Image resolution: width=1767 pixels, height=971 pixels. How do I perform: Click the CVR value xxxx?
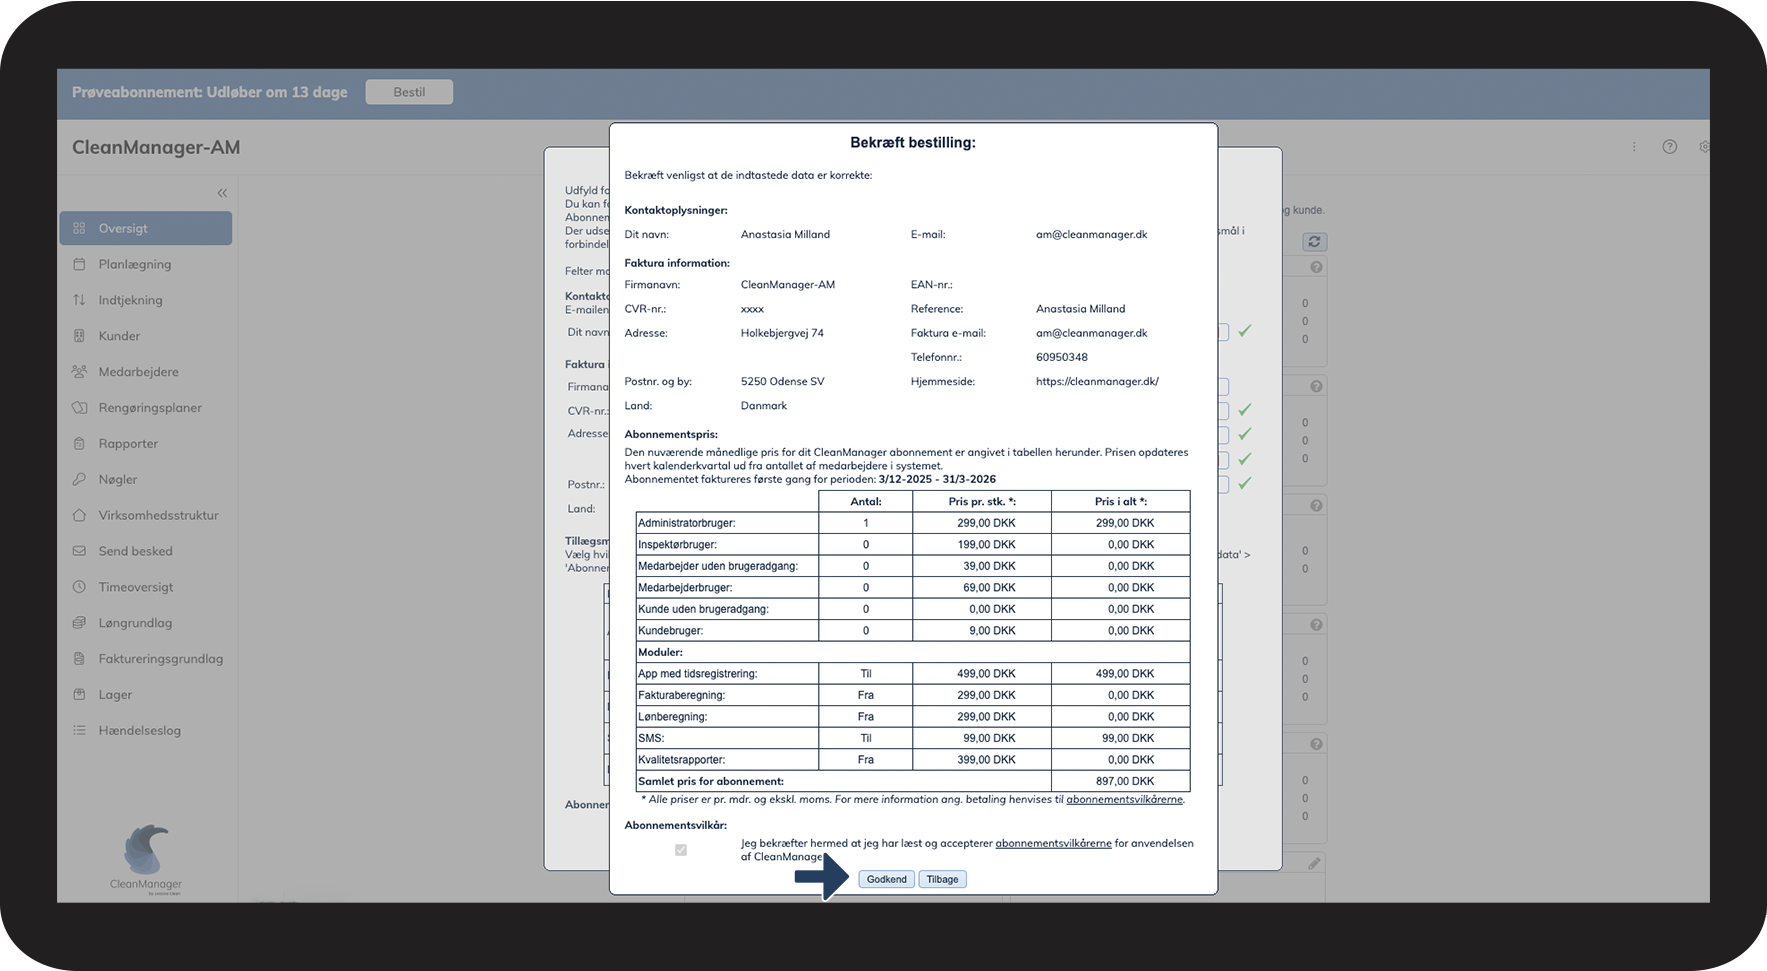coord(752,309)
